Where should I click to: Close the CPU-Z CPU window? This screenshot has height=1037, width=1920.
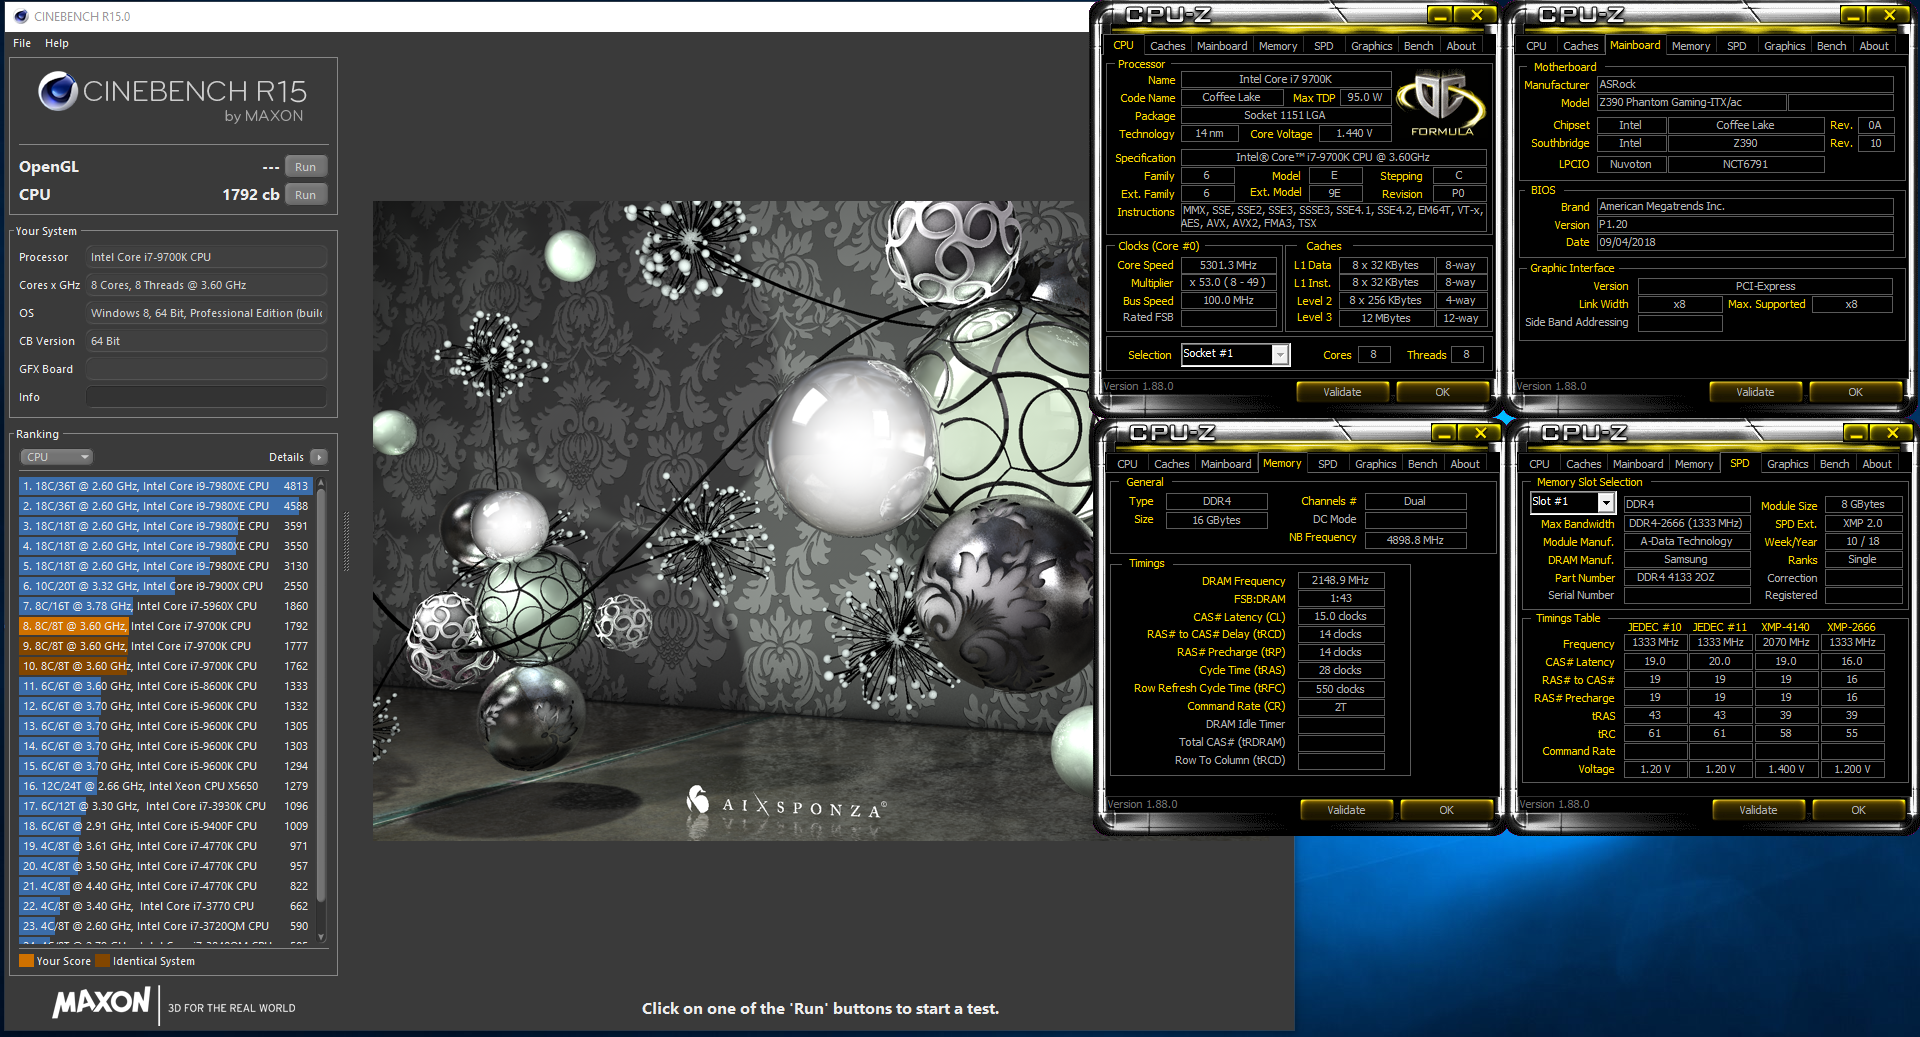(1476, 15)
